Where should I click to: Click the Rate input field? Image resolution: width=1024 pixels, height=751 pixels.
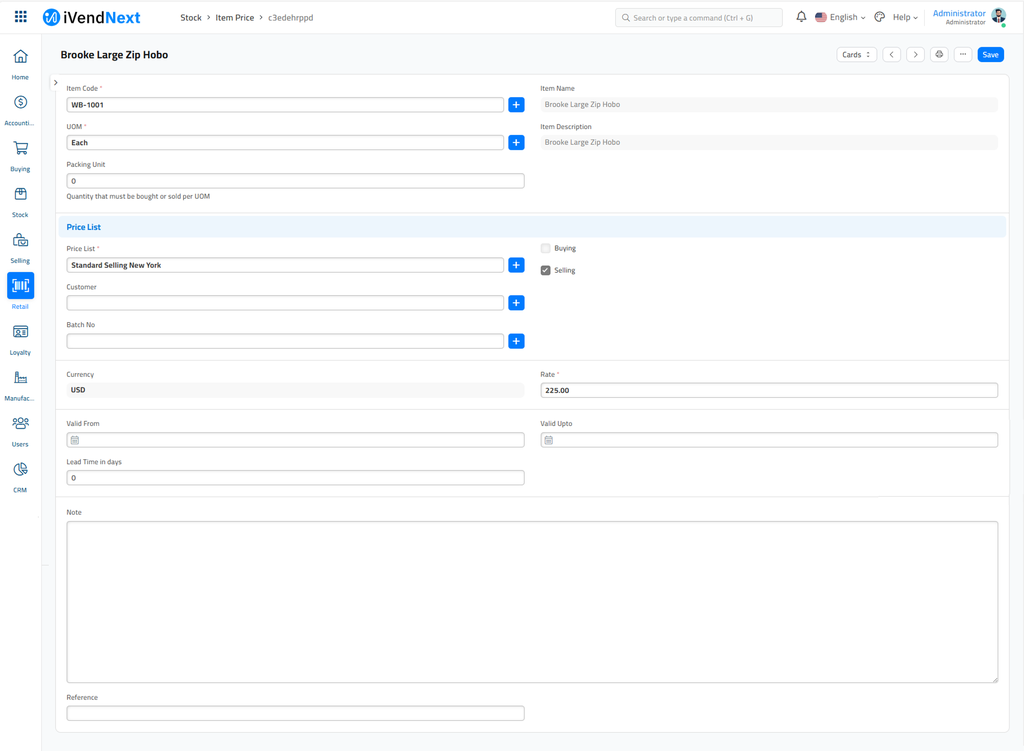pos(768,390)
